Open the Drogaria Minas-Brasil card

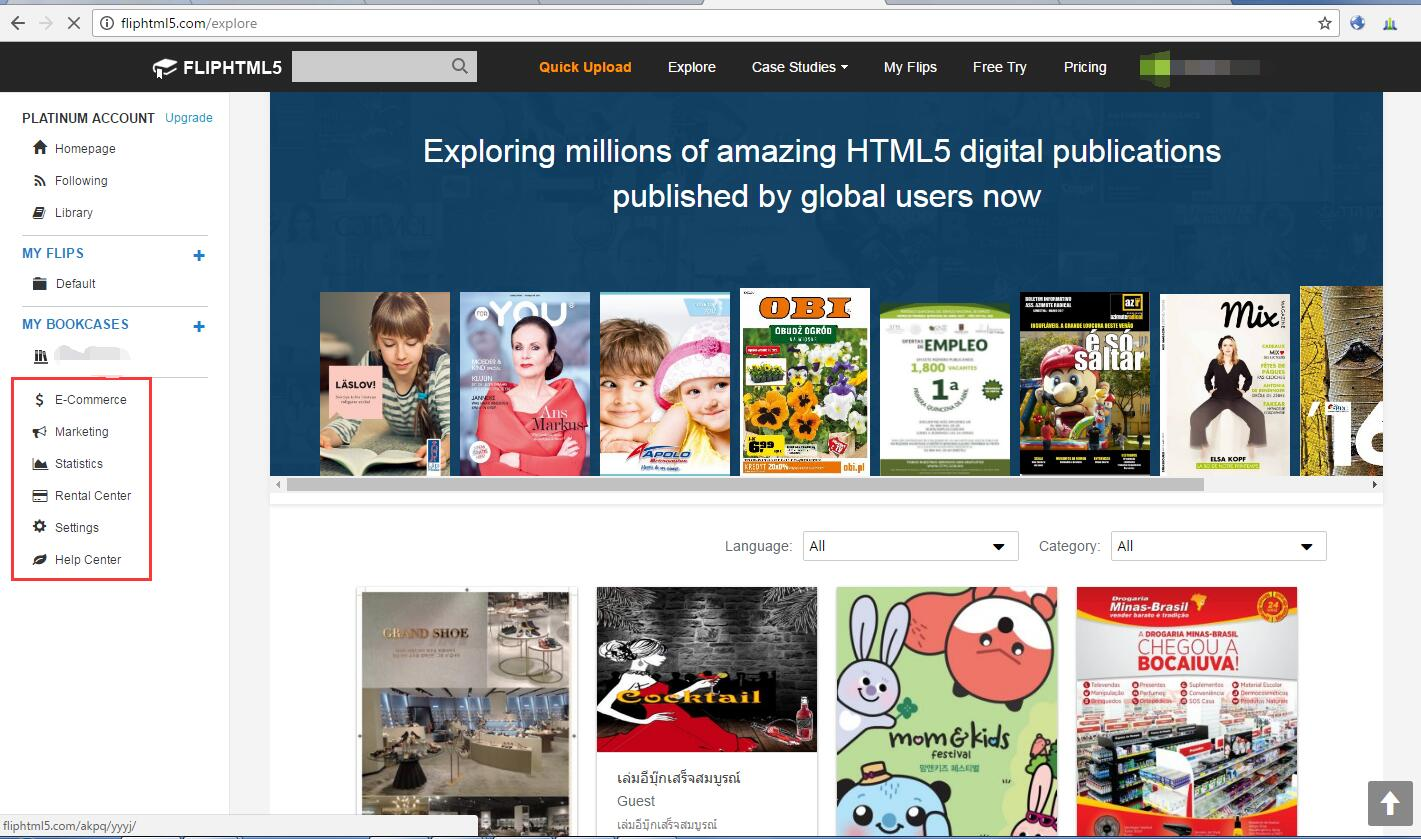pos(1187,712)
